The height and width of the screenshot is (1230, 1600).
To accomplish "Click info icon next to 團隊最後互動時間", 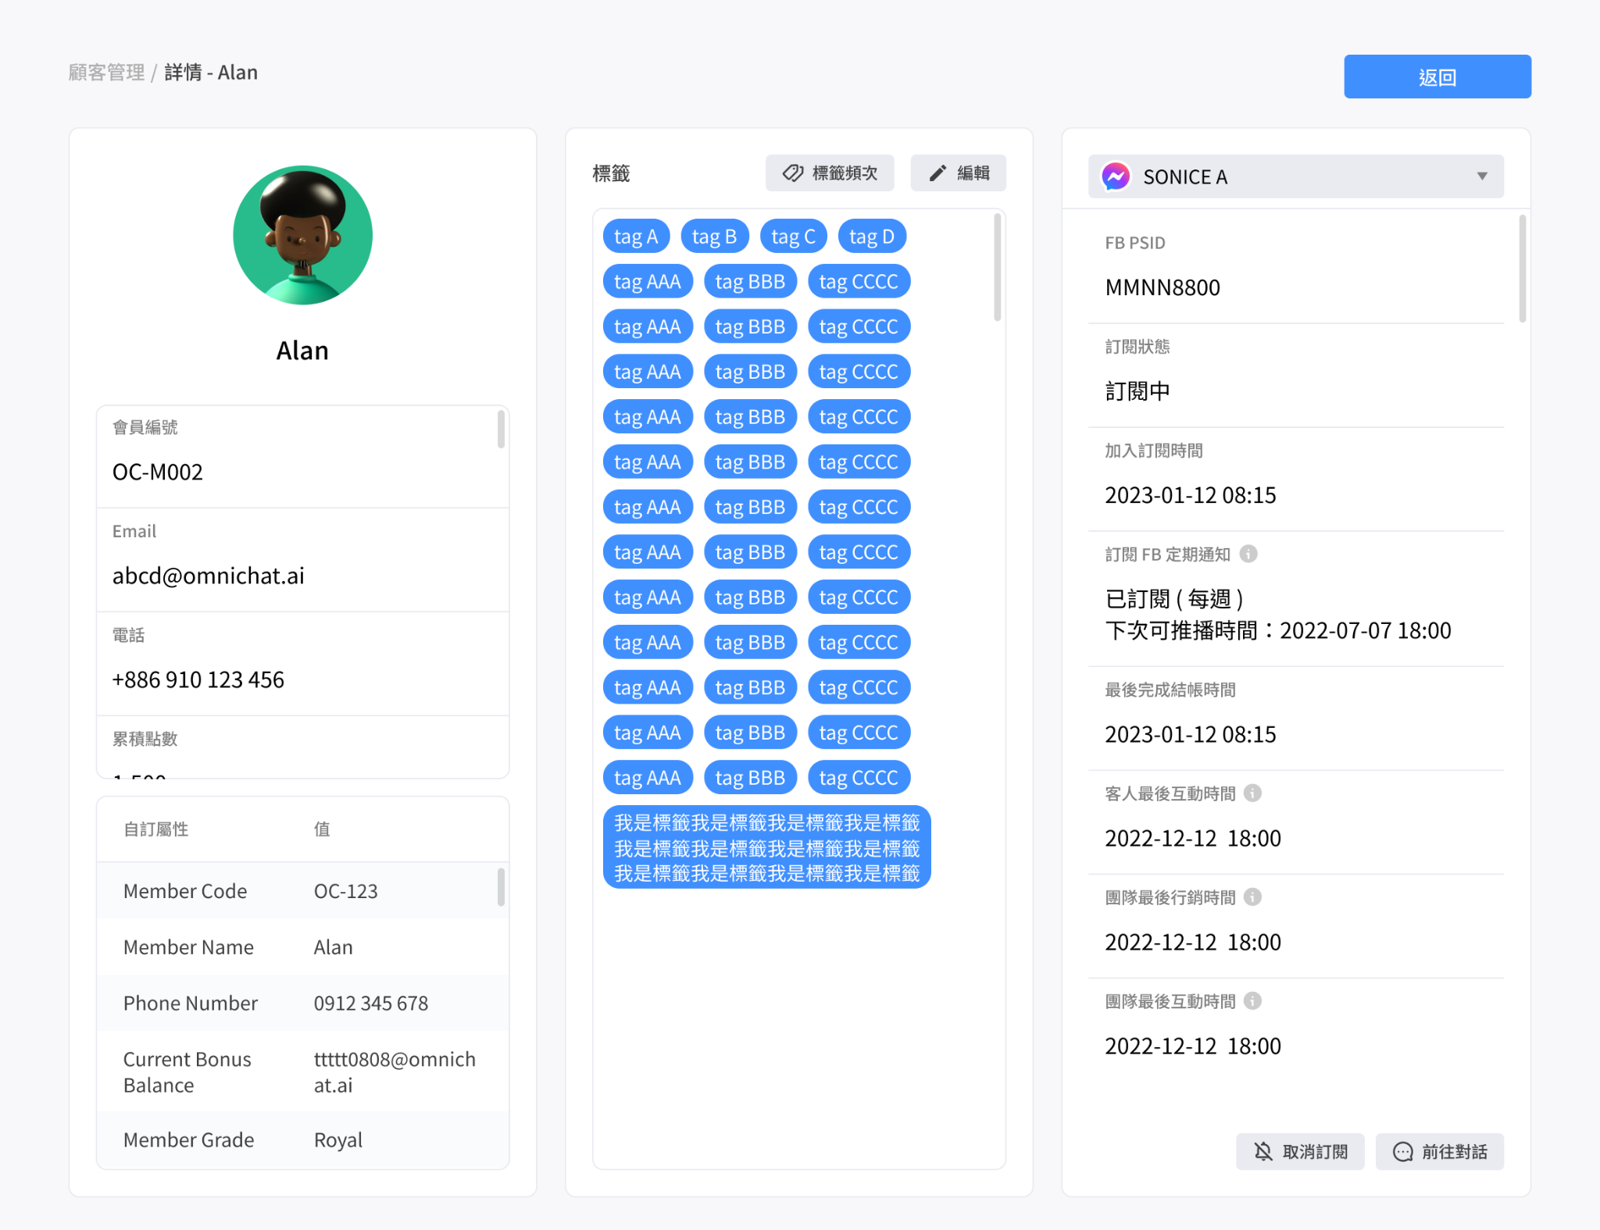I will [x=1253, y=1001].
